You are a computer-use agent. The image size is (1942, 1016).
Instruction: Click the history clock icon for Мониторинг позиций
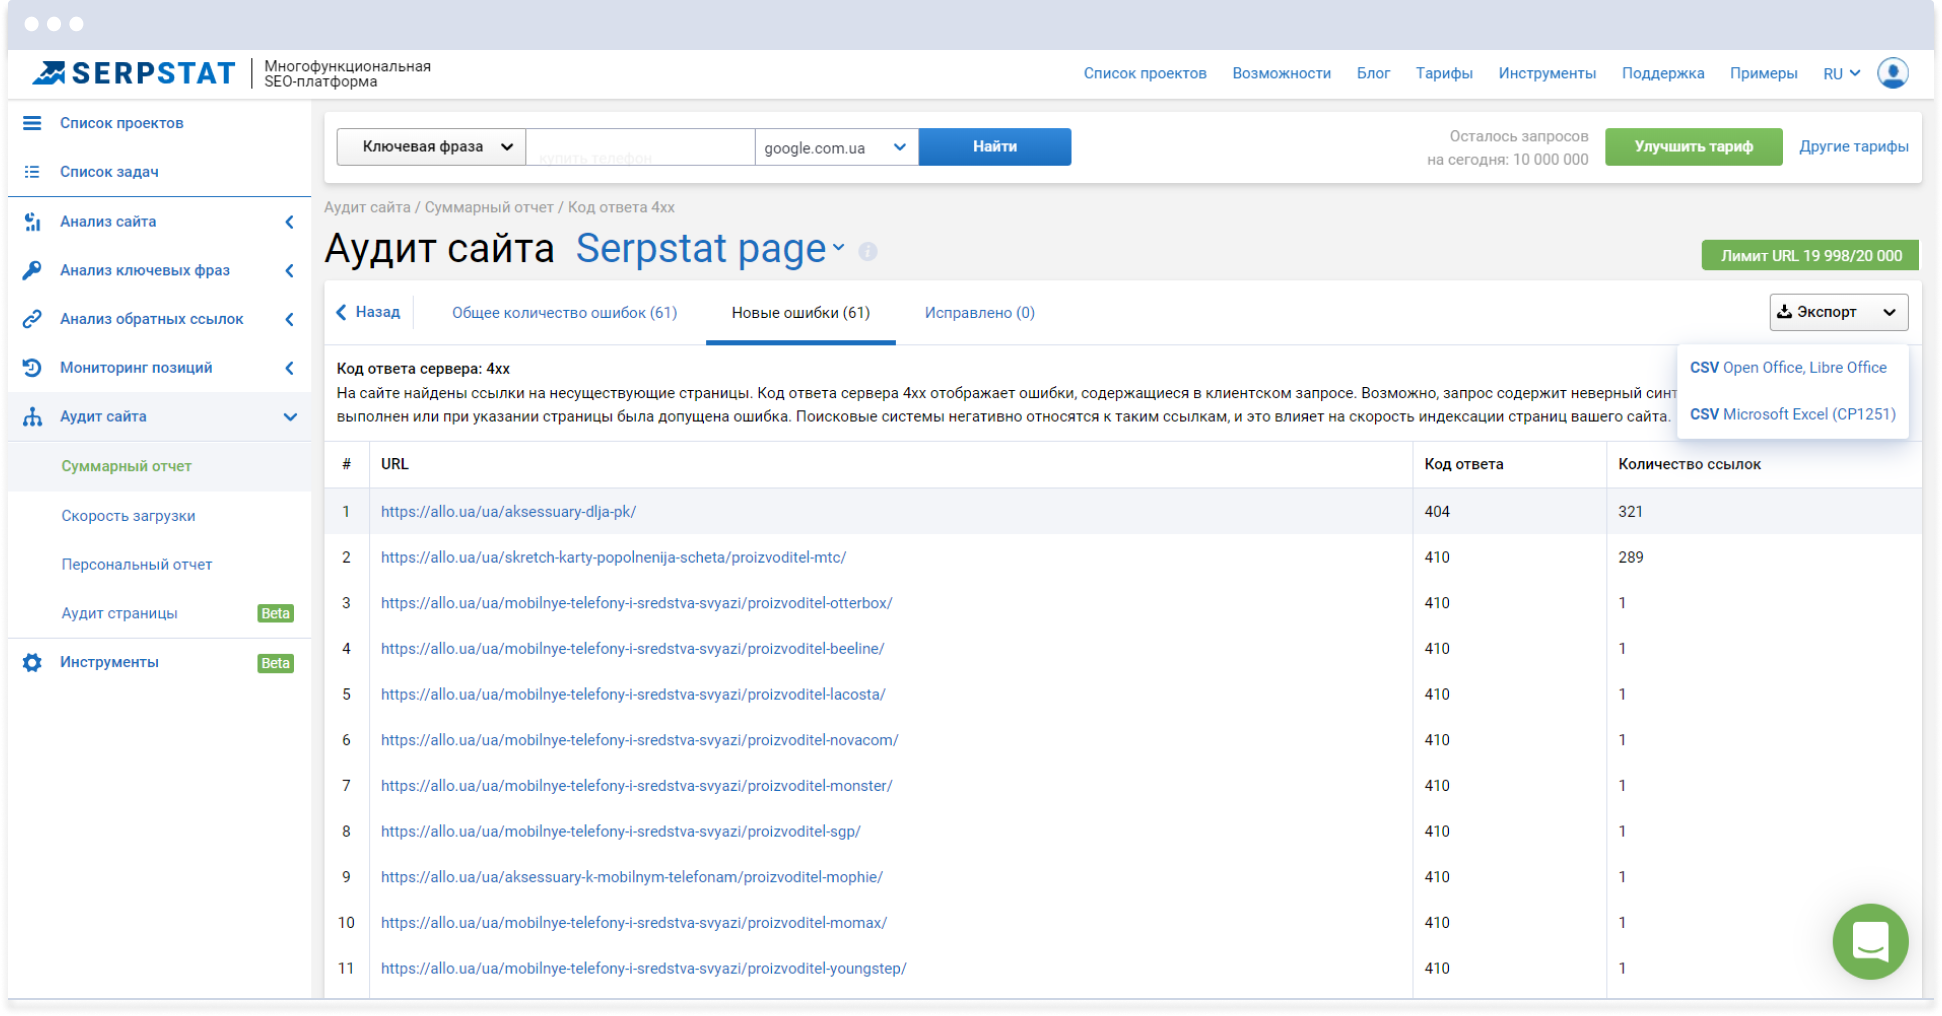click(x=32, y=368)
